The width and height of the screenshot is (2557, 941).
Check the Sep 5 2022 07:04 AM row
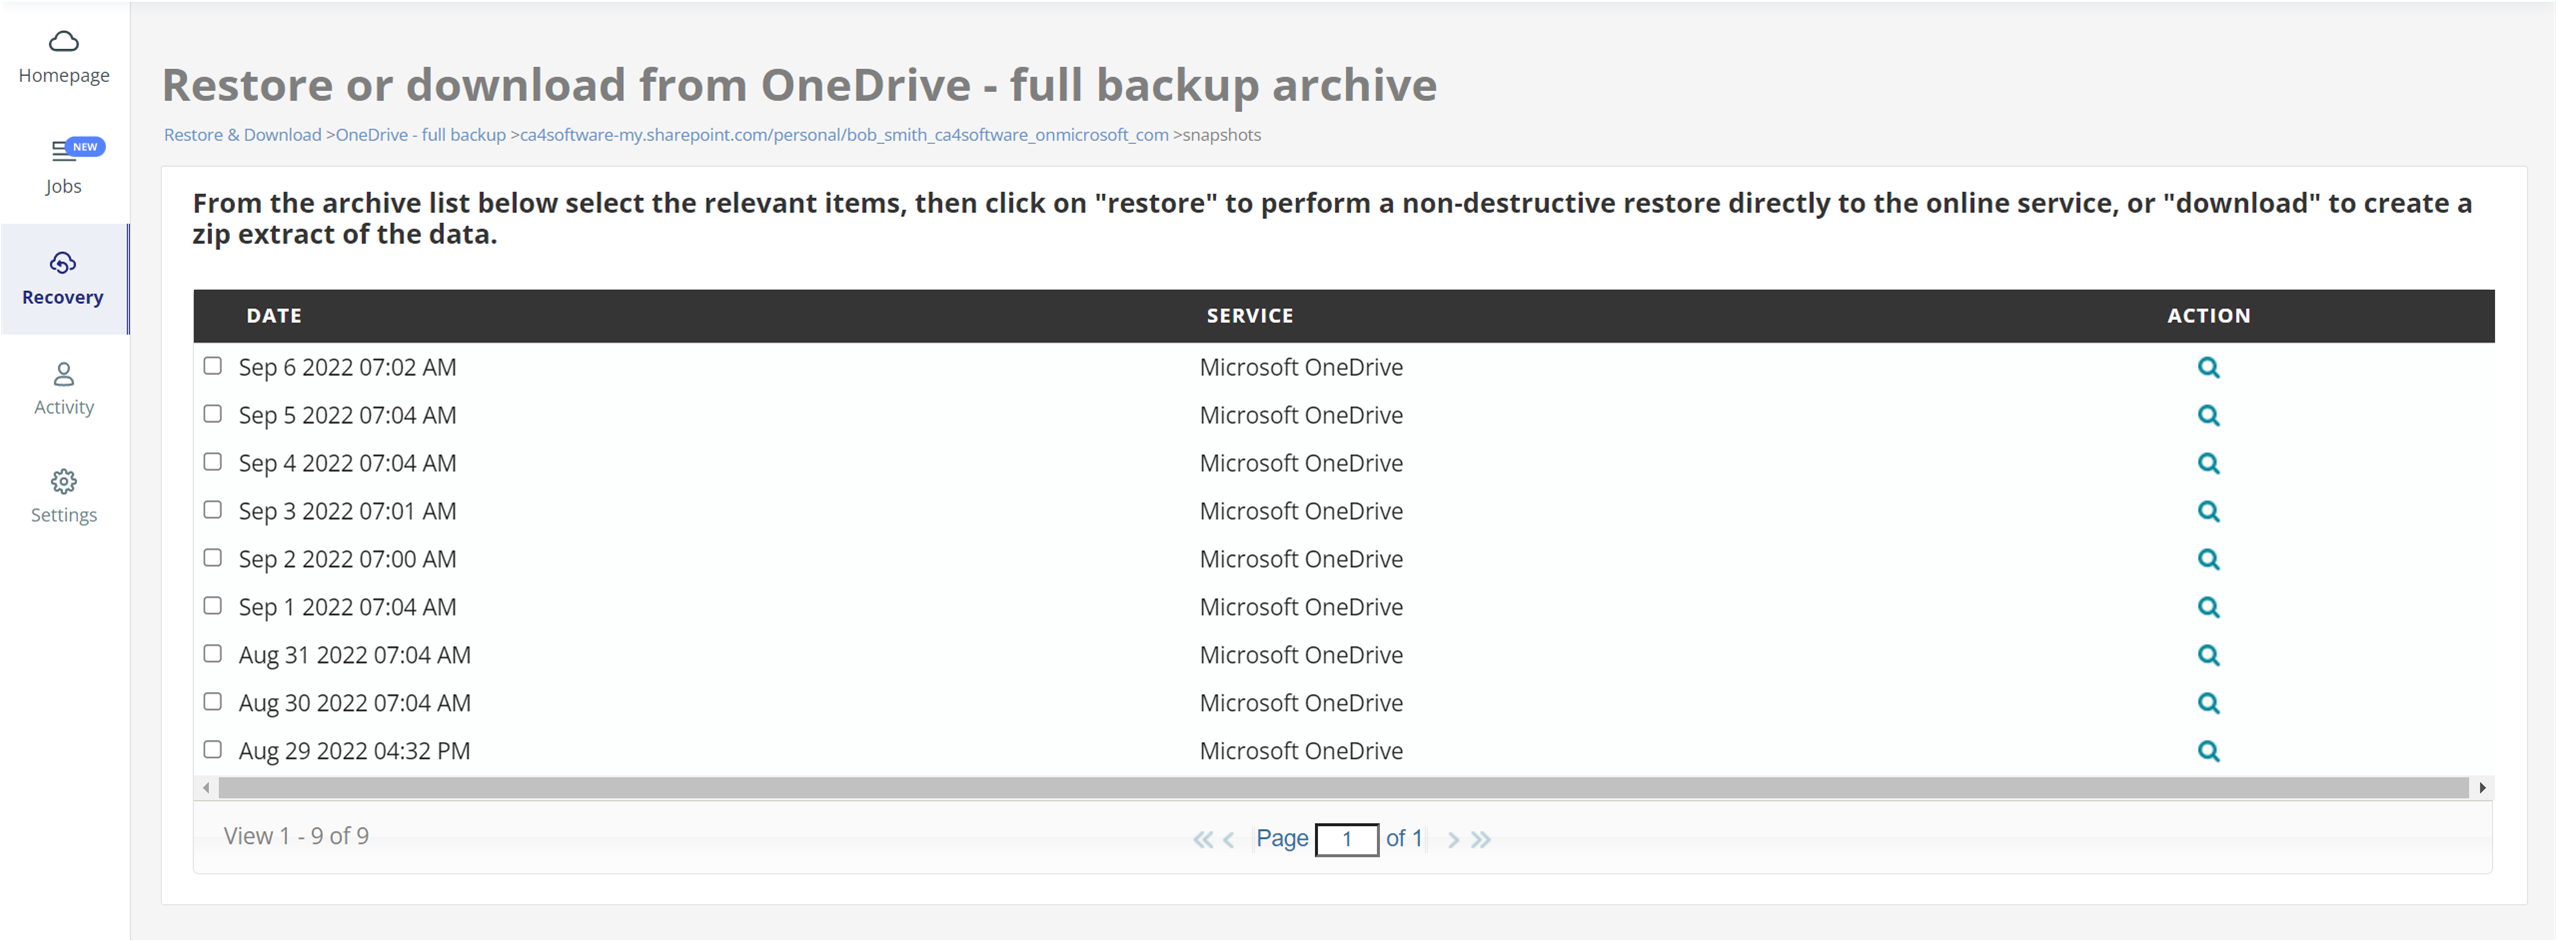pyautogui.click(x=212, y=414)
